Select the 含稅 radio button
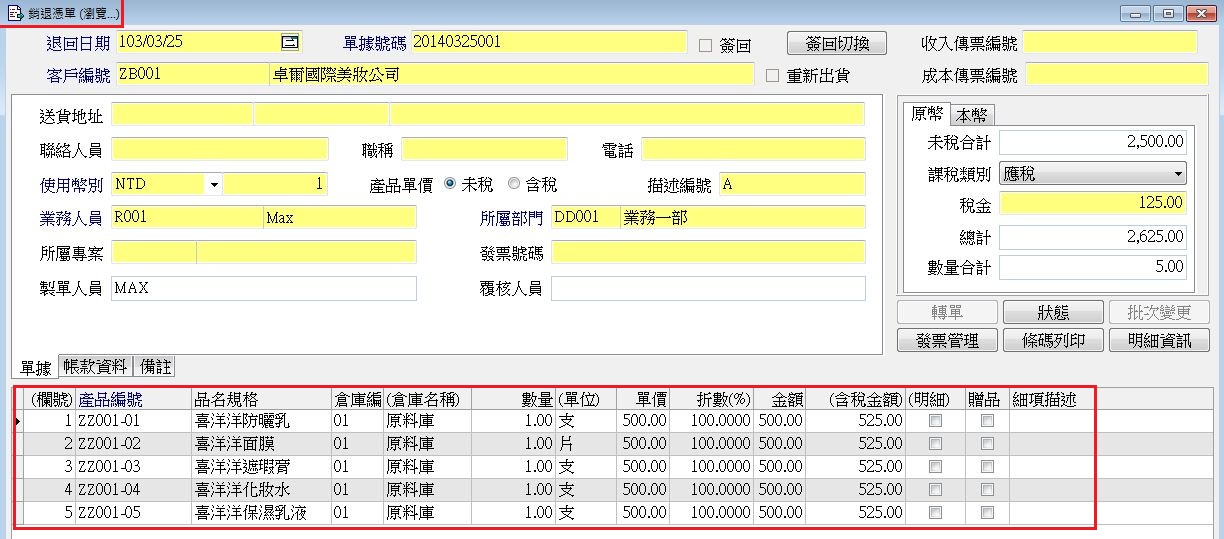 [514, 184]
